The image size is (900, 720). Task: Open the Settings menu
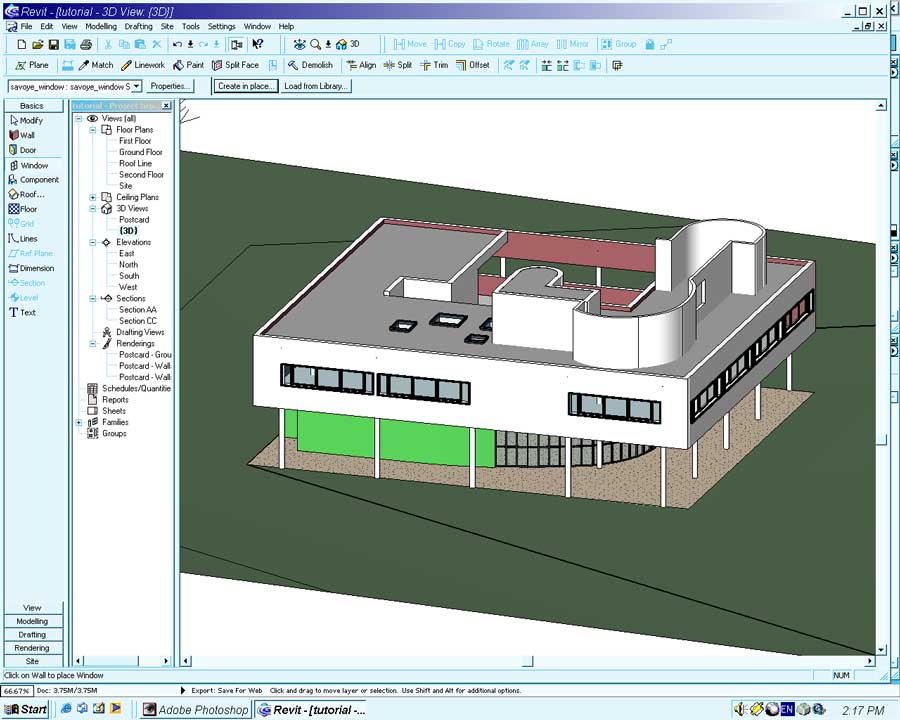click(x=222, y=26)
